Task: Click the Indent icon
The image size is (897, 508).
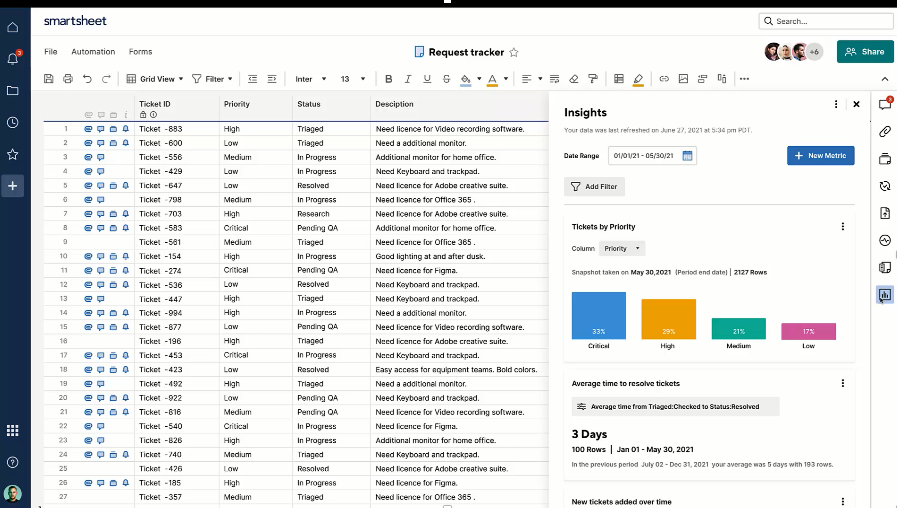Action: (x=272, y=79)
